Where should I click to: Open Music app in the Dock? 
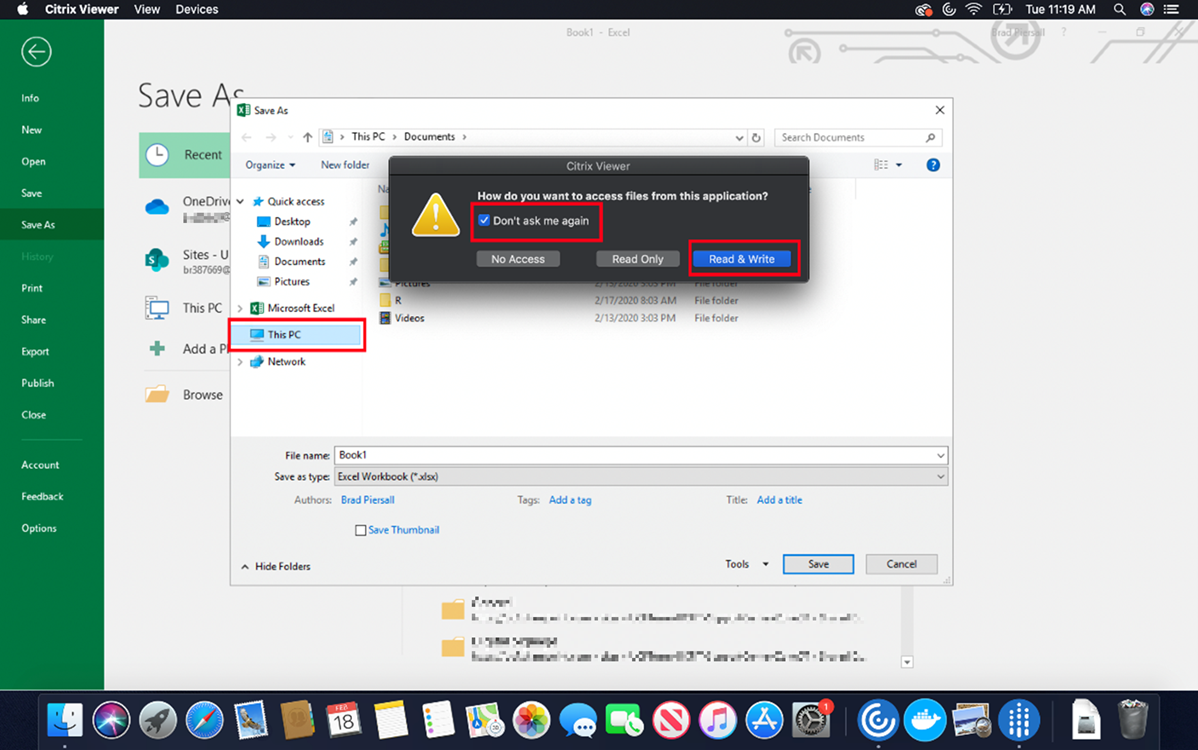(717, 720)
